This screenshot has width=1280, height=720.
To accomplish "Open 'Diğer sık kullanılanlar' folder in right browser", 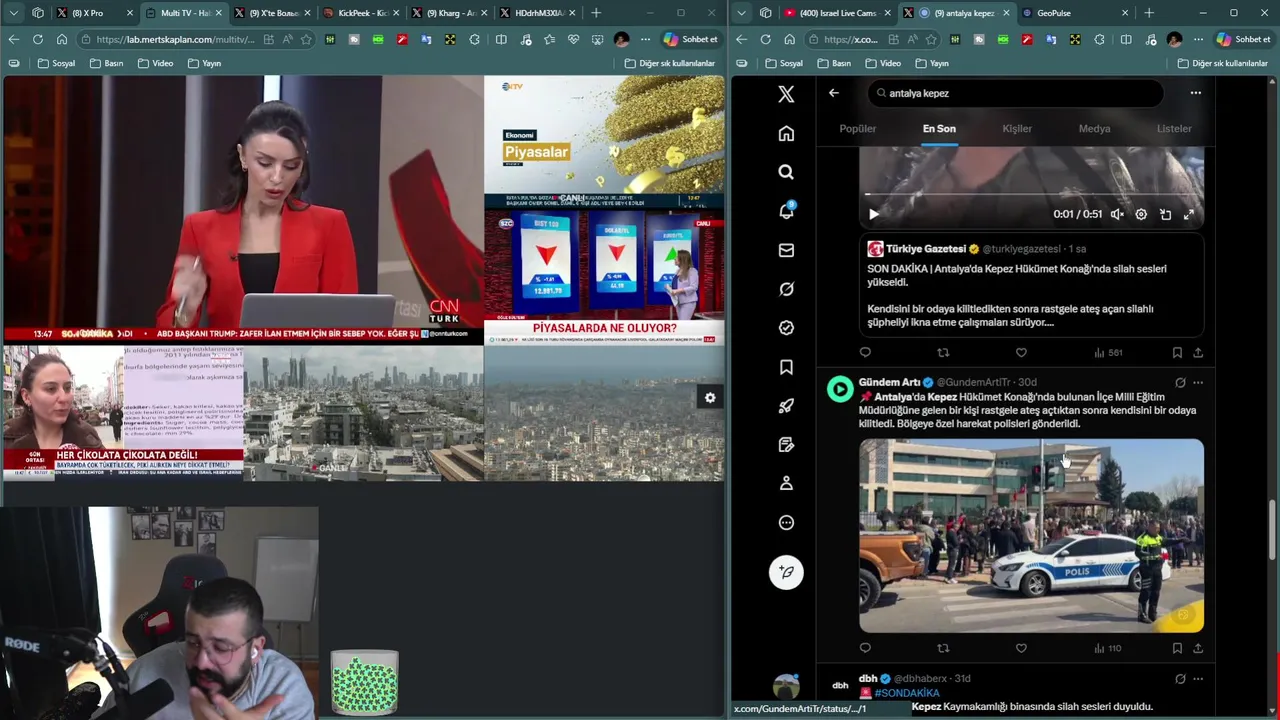I will click(1222, 63).
